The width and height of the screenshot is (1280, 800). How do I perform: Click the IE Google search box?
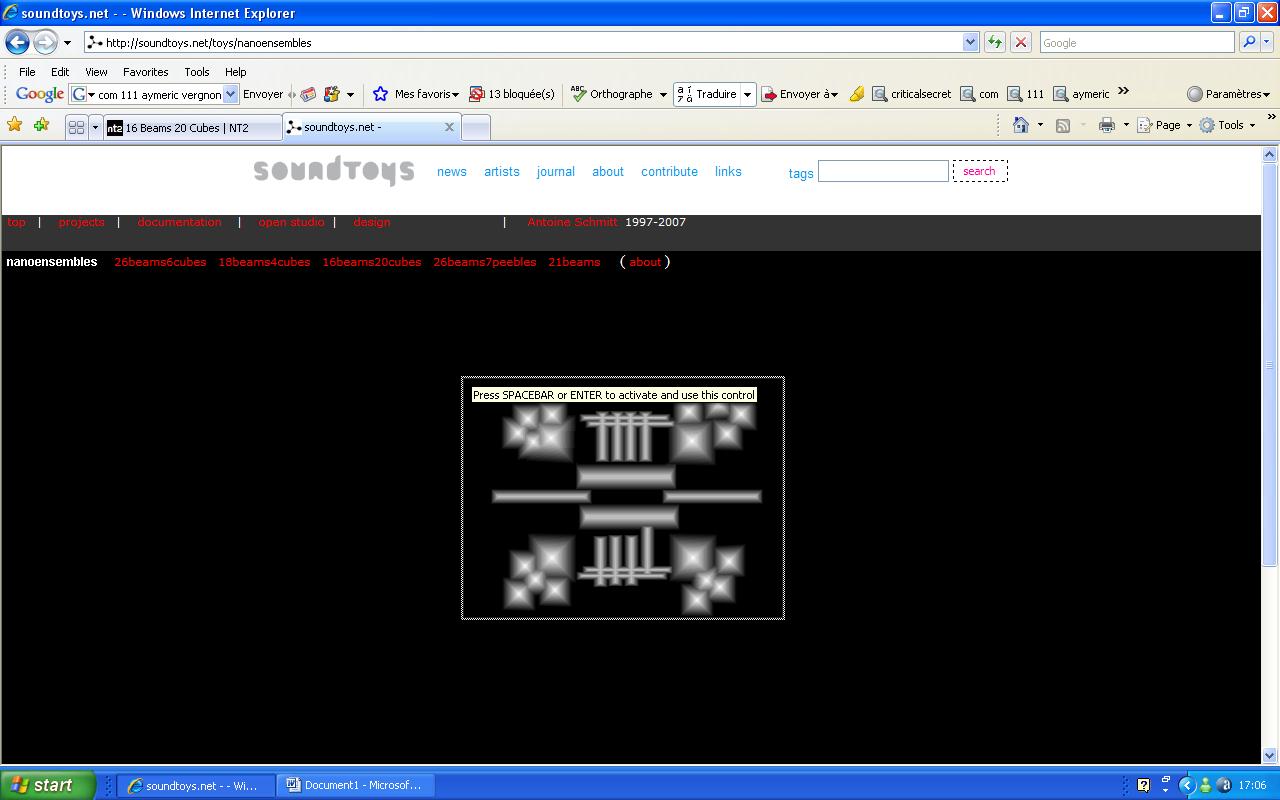pos(1136,42)
